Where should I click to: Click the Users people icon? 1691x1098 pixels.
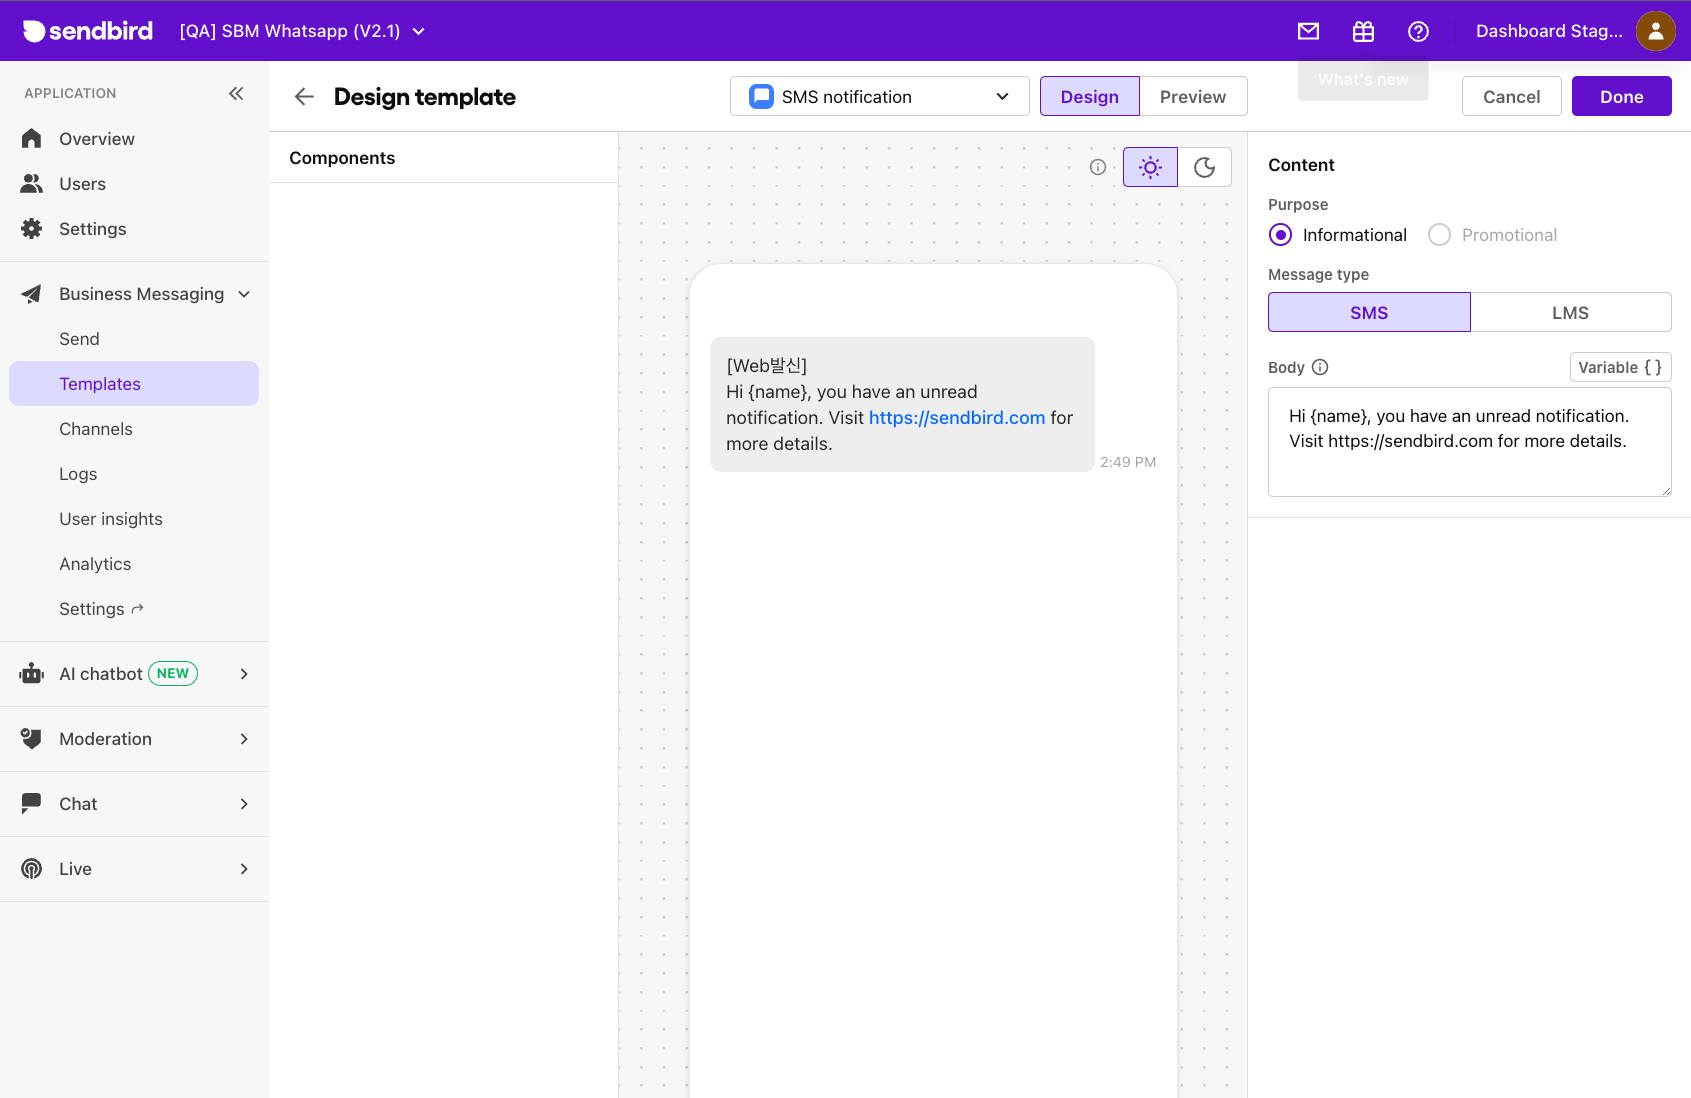(32, 183)
